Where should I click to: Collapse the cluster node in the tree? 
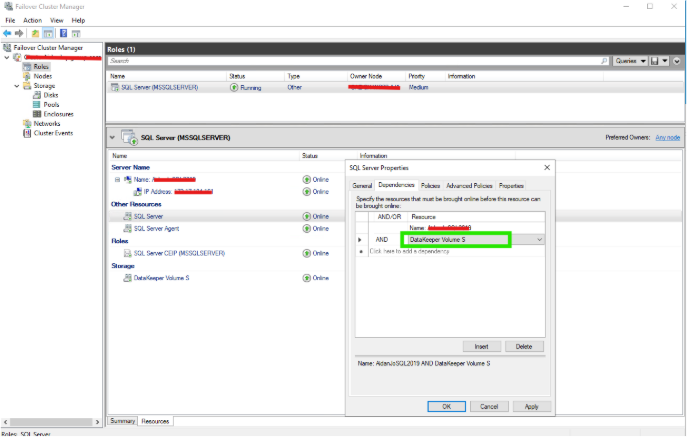pyautogui.click(x=7, y=57)
